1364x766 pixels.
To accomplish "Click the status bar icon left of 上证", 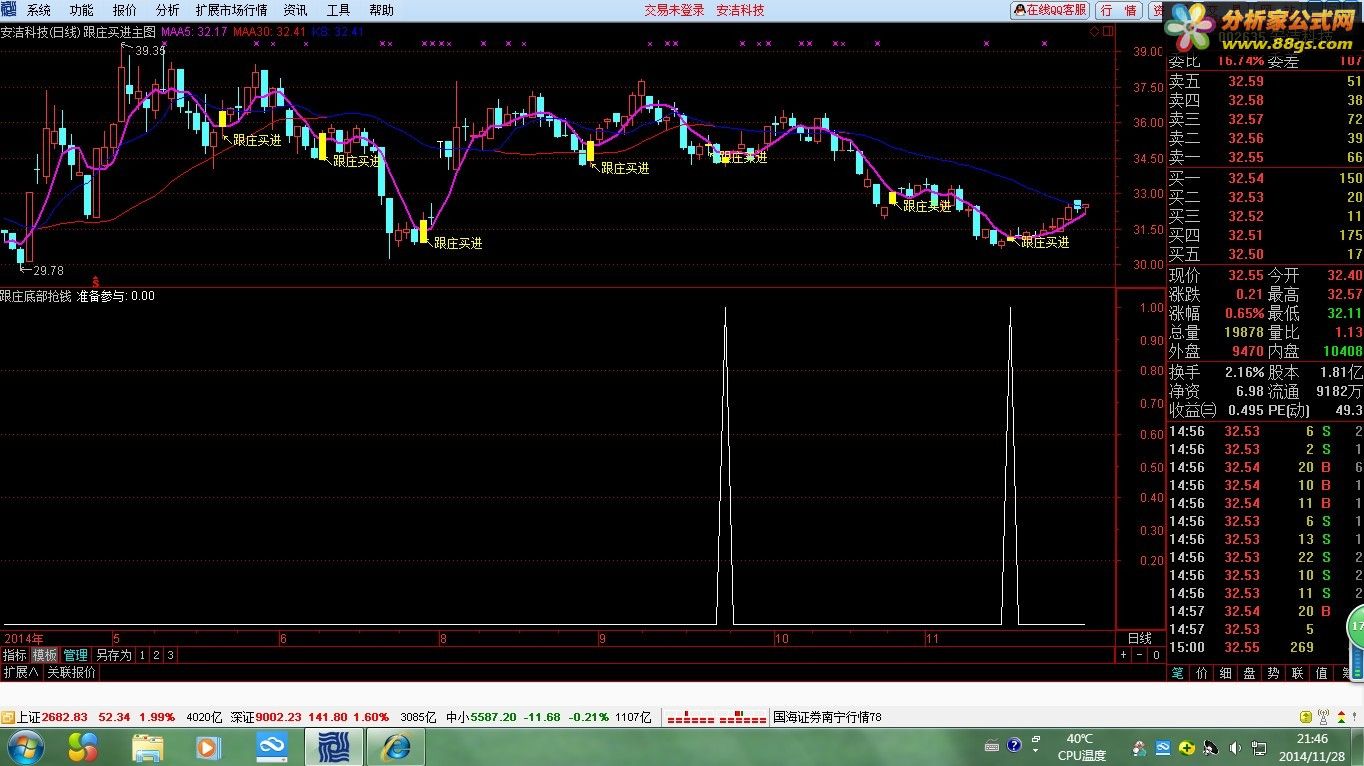I will [7, 717].
